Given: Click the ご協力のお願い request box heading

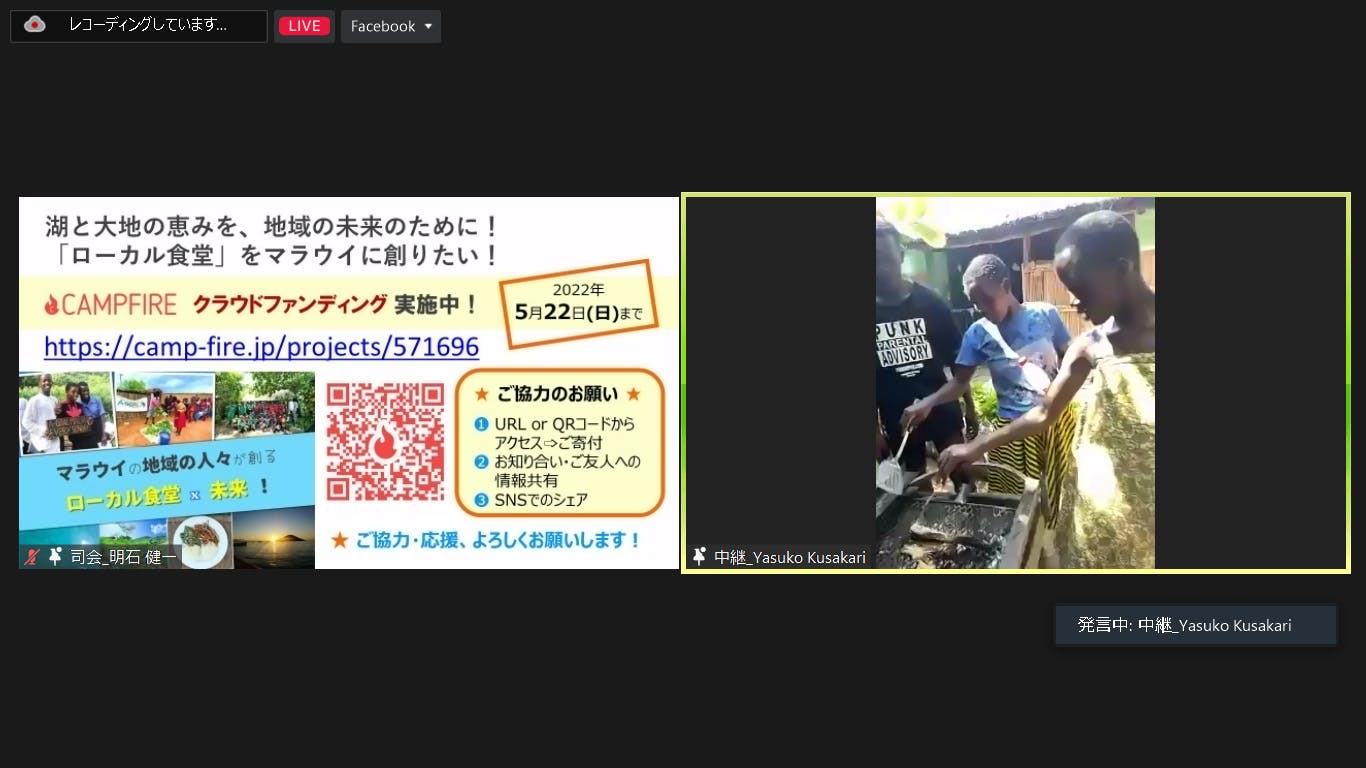Looking at the screenshot, I should (x=558, y=393).
